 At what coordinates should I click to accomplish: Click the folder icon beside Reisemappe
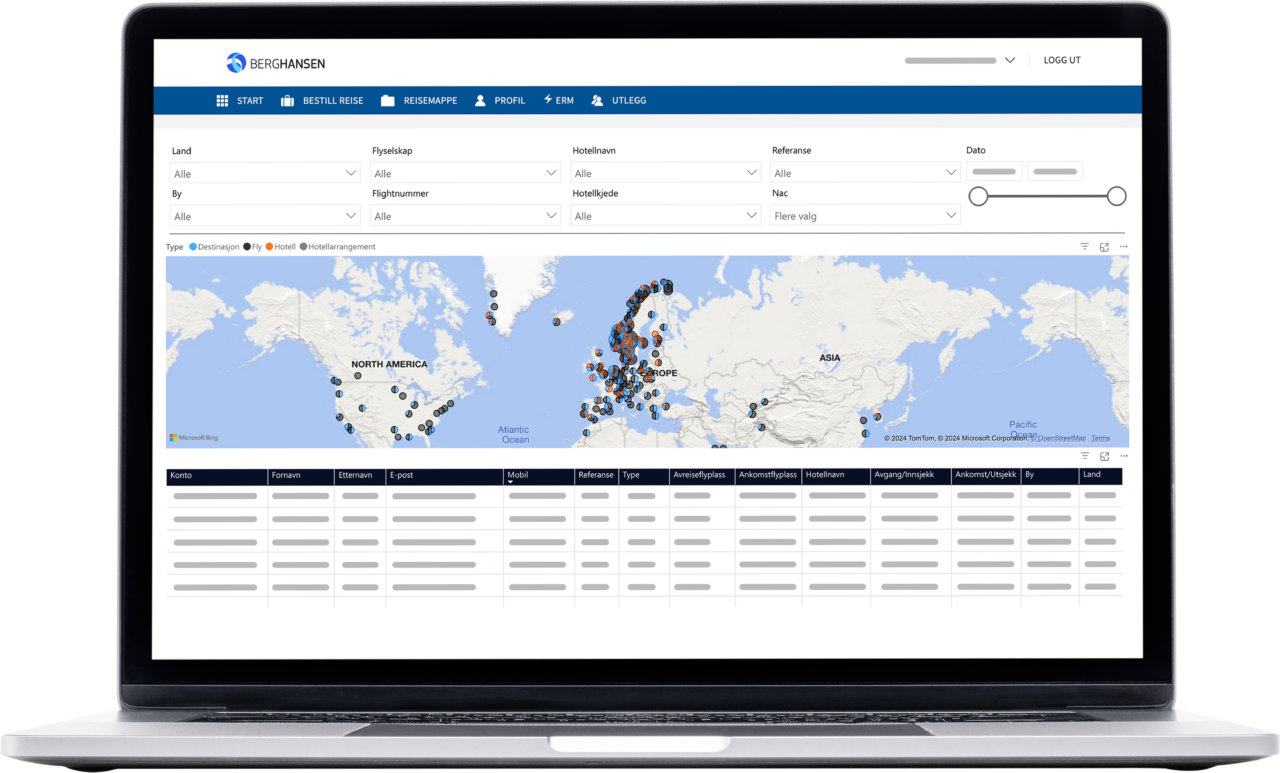[387, 101]
